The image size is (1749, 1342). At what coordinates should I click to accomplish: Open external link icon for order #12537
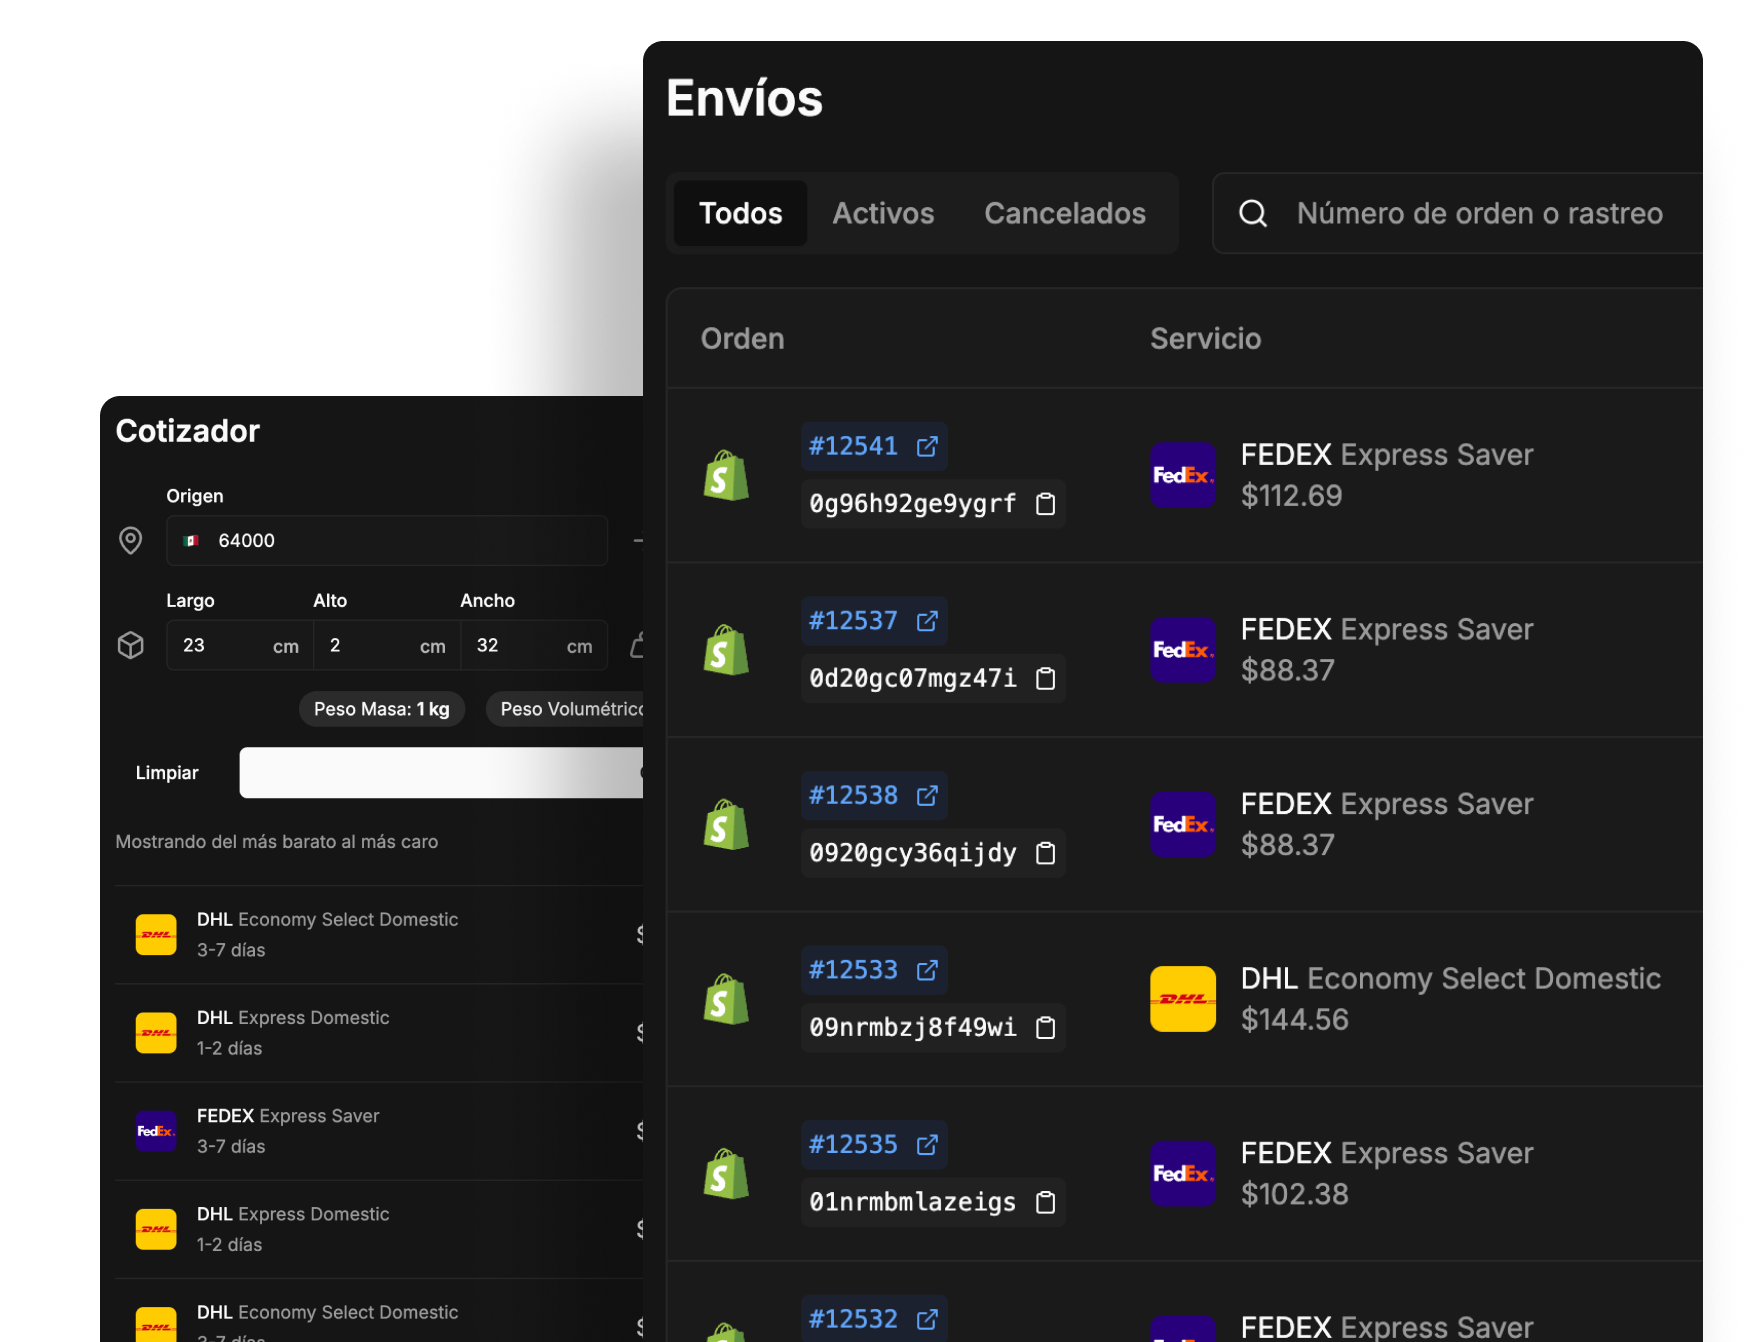click(927, 621)
